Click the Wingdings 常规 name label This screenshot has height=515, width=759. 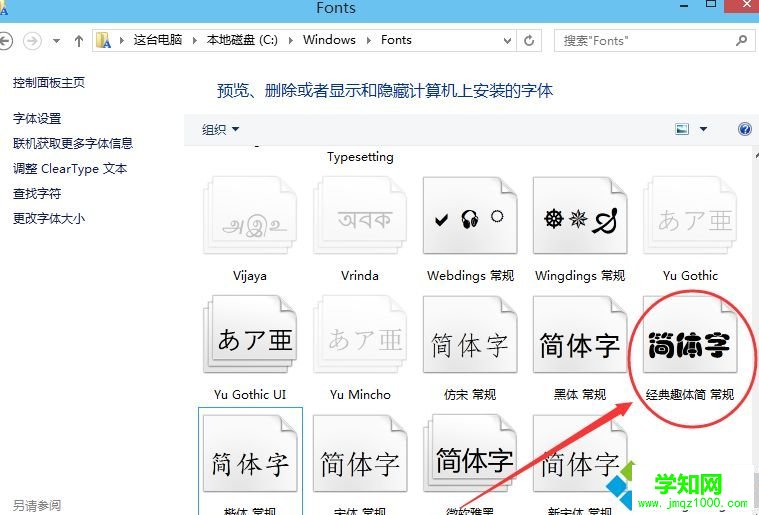pyautogui.click(x=580, y=275)
